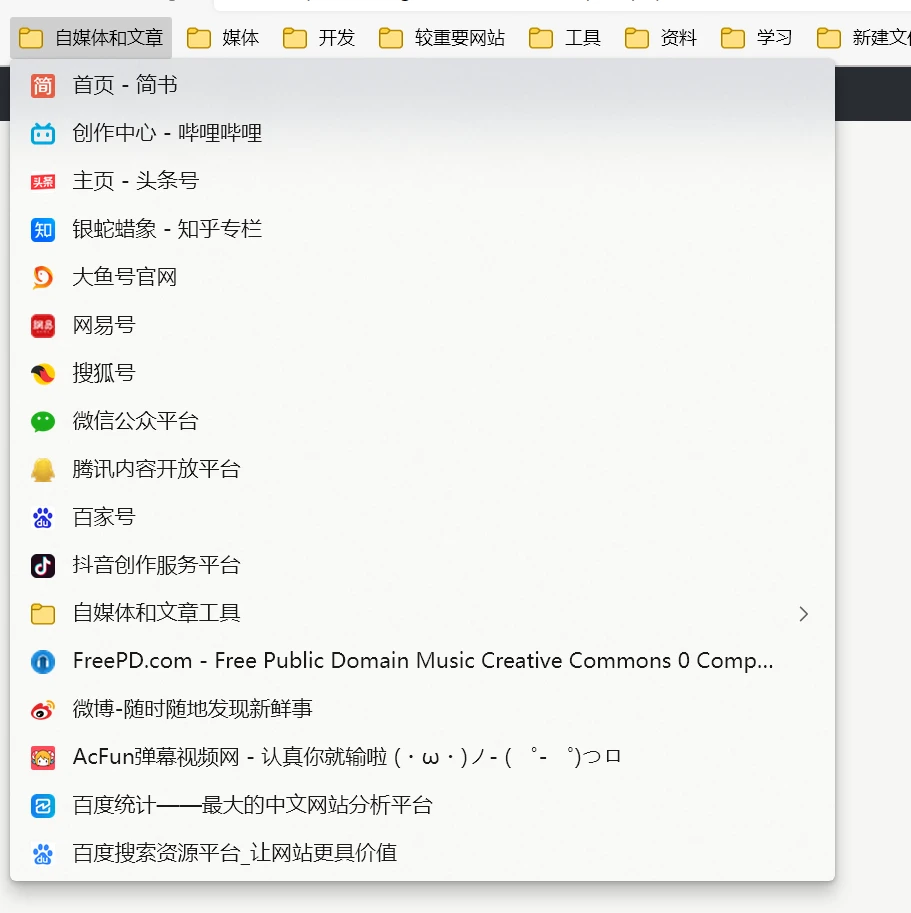The width and height of the screenshot is (911, 913).
Task: Click the Zhihu blue favicon
Action: pyautogui.click(x=42, y=229)
